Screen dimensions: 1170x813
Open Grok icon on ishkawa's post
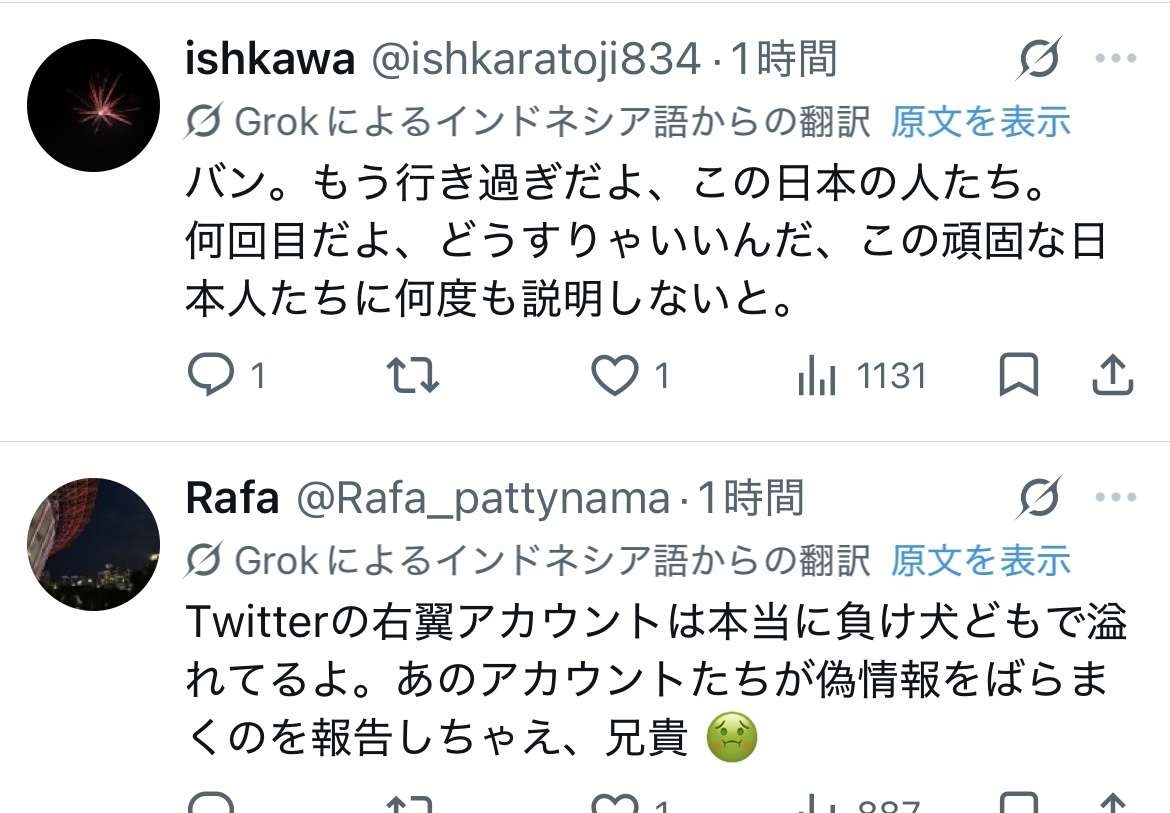1039,58
